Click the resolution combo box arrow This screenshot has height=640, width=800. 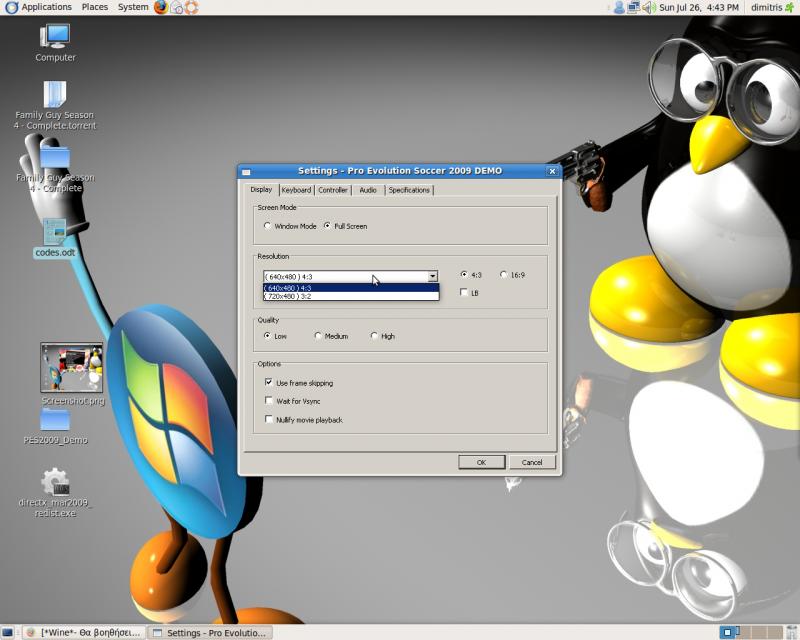tap(432, 277)
